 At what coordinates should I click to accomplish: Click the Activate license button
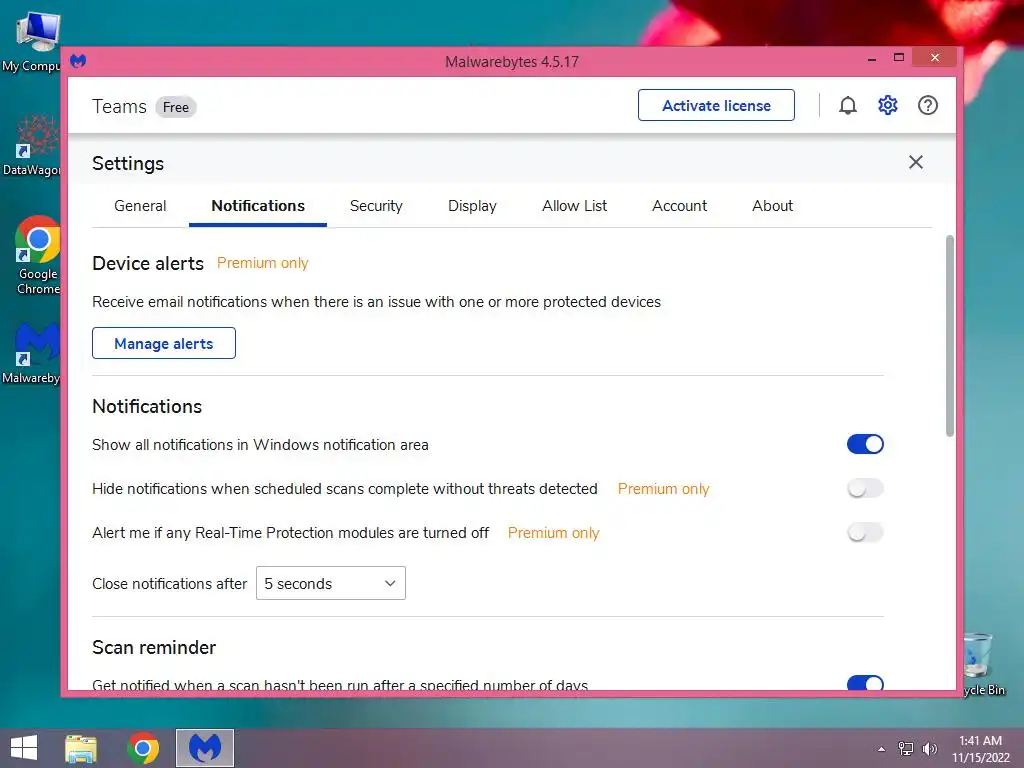pyautogui.click(x=716, y=105)
